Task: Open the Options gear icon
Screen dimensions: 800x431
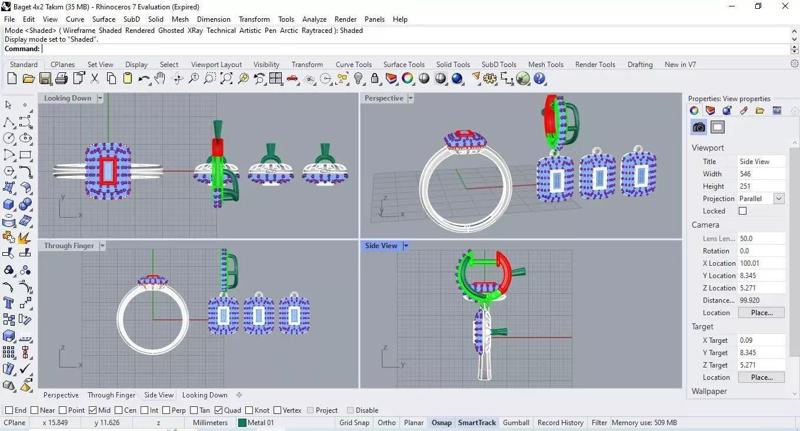Action: tap(490, 79)
